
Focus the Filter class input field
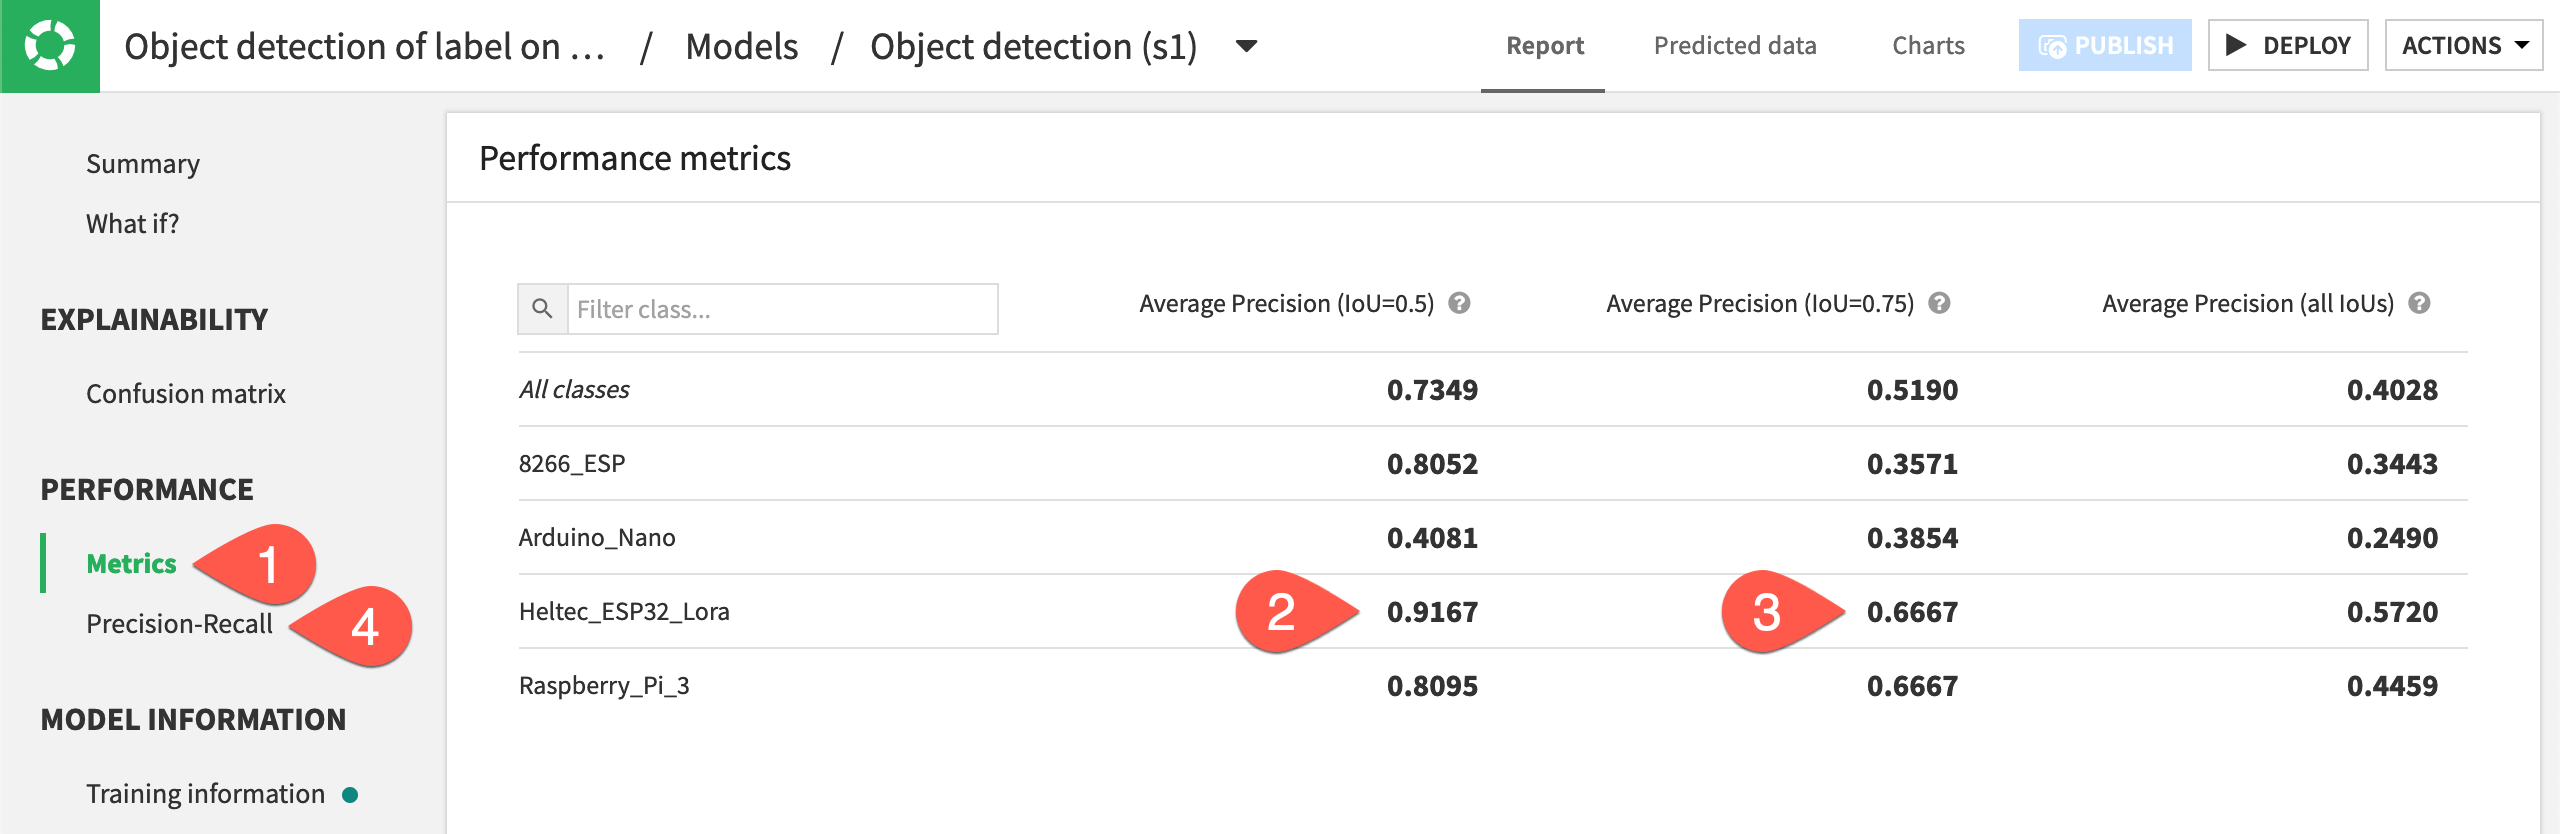point(782,309)
